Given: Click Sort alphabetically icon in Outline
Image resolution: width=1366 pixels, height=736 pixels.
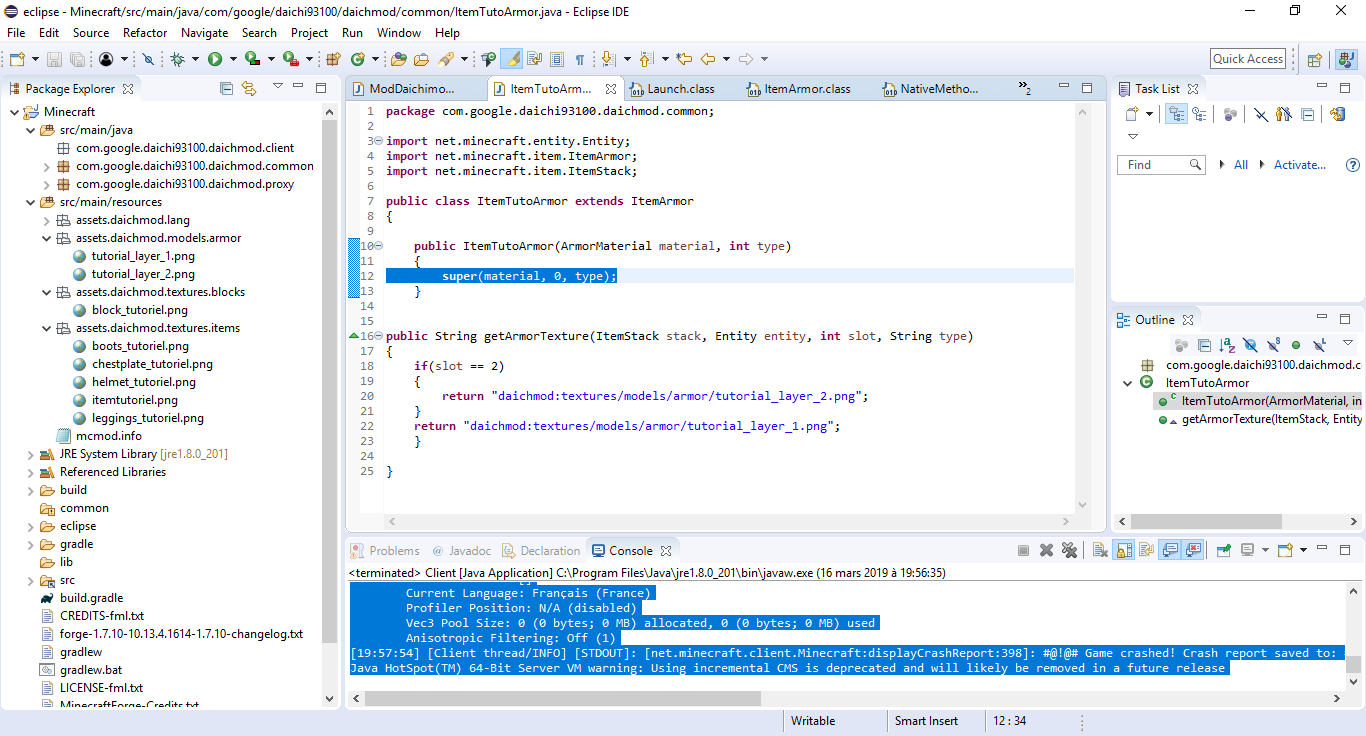Looking at the screenshot, I should (x=1227, y=346).
